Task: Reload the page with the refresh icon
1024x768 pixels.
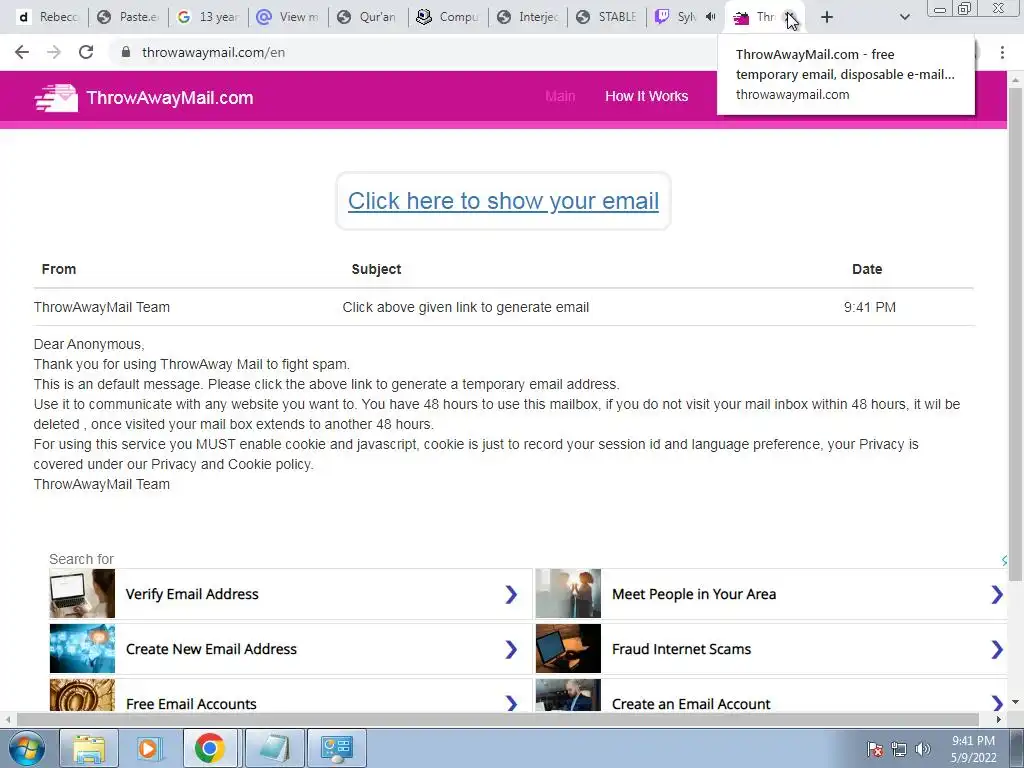Action: point(86,52)
